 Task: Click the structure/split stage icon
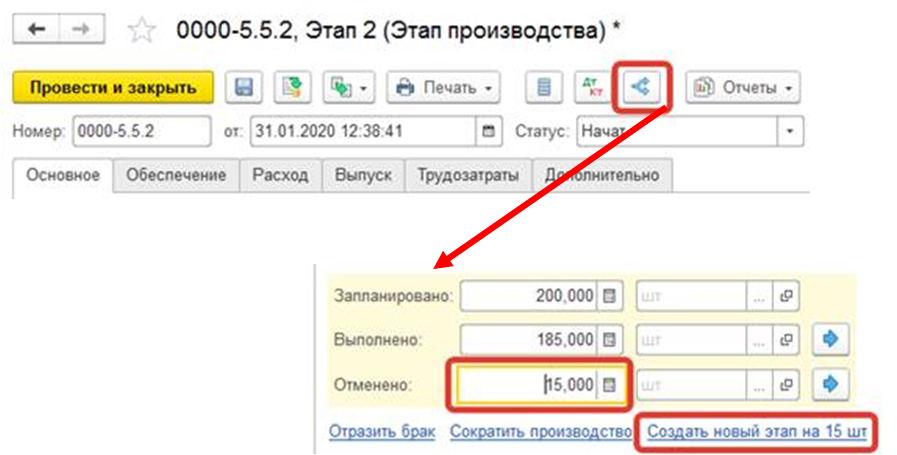pos(641,88)
